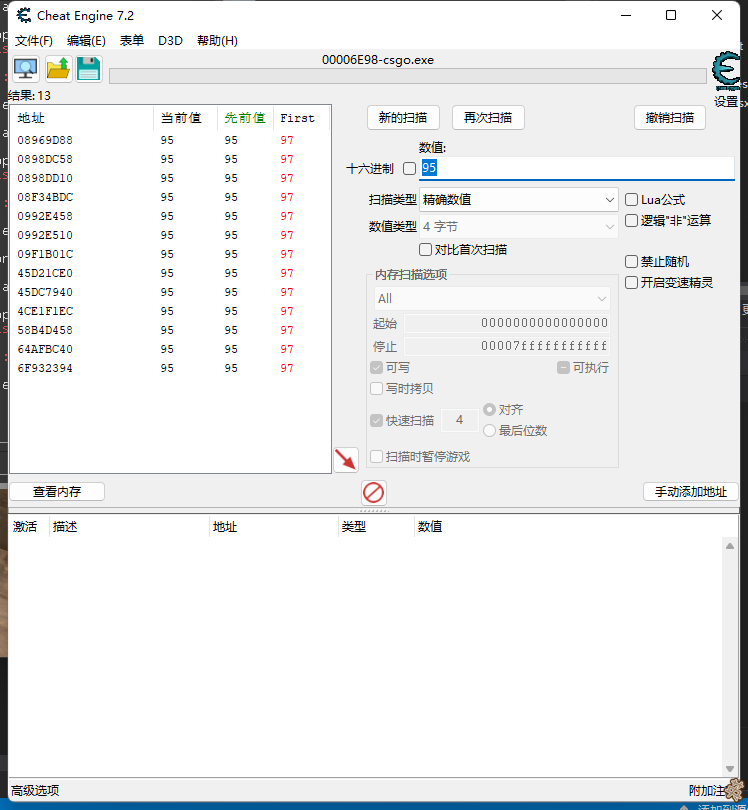Toggle the 十六进制 hex checkbox
This screenshot has height=810, width=748.
[x=409, y=168]
